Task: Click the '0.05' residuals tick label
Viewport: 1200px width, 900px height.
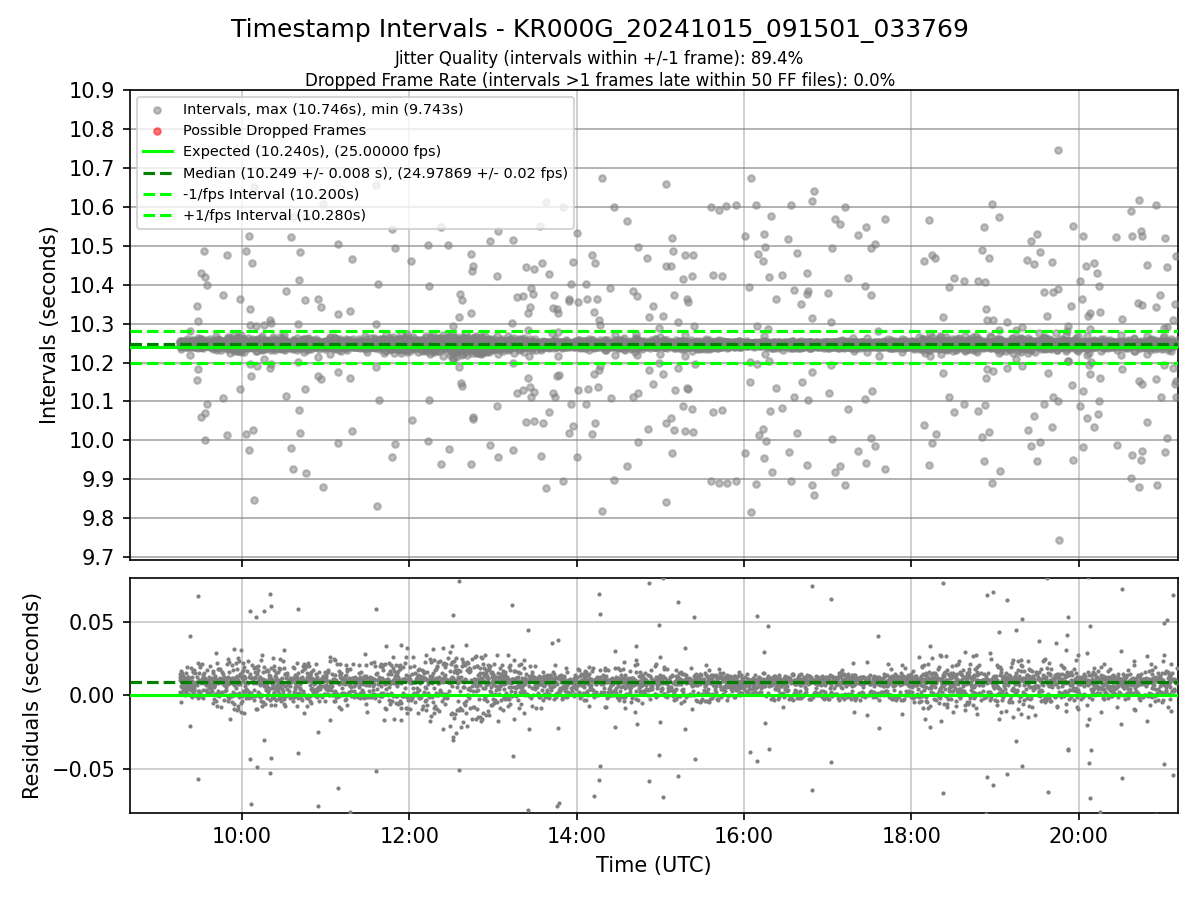Action: [x=92, y=622]
